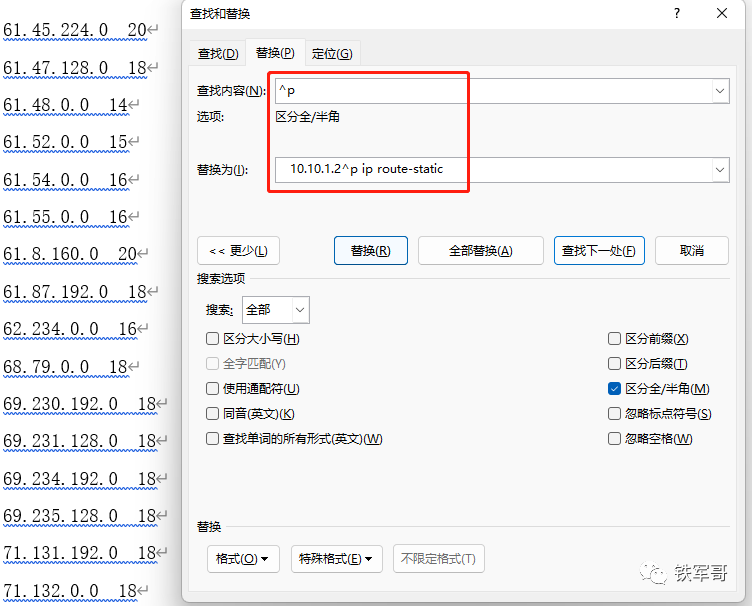752x606 pixels.
Task: Close the Find and Replace dialog
Action: pyautogui.click(x=722, y=13)
